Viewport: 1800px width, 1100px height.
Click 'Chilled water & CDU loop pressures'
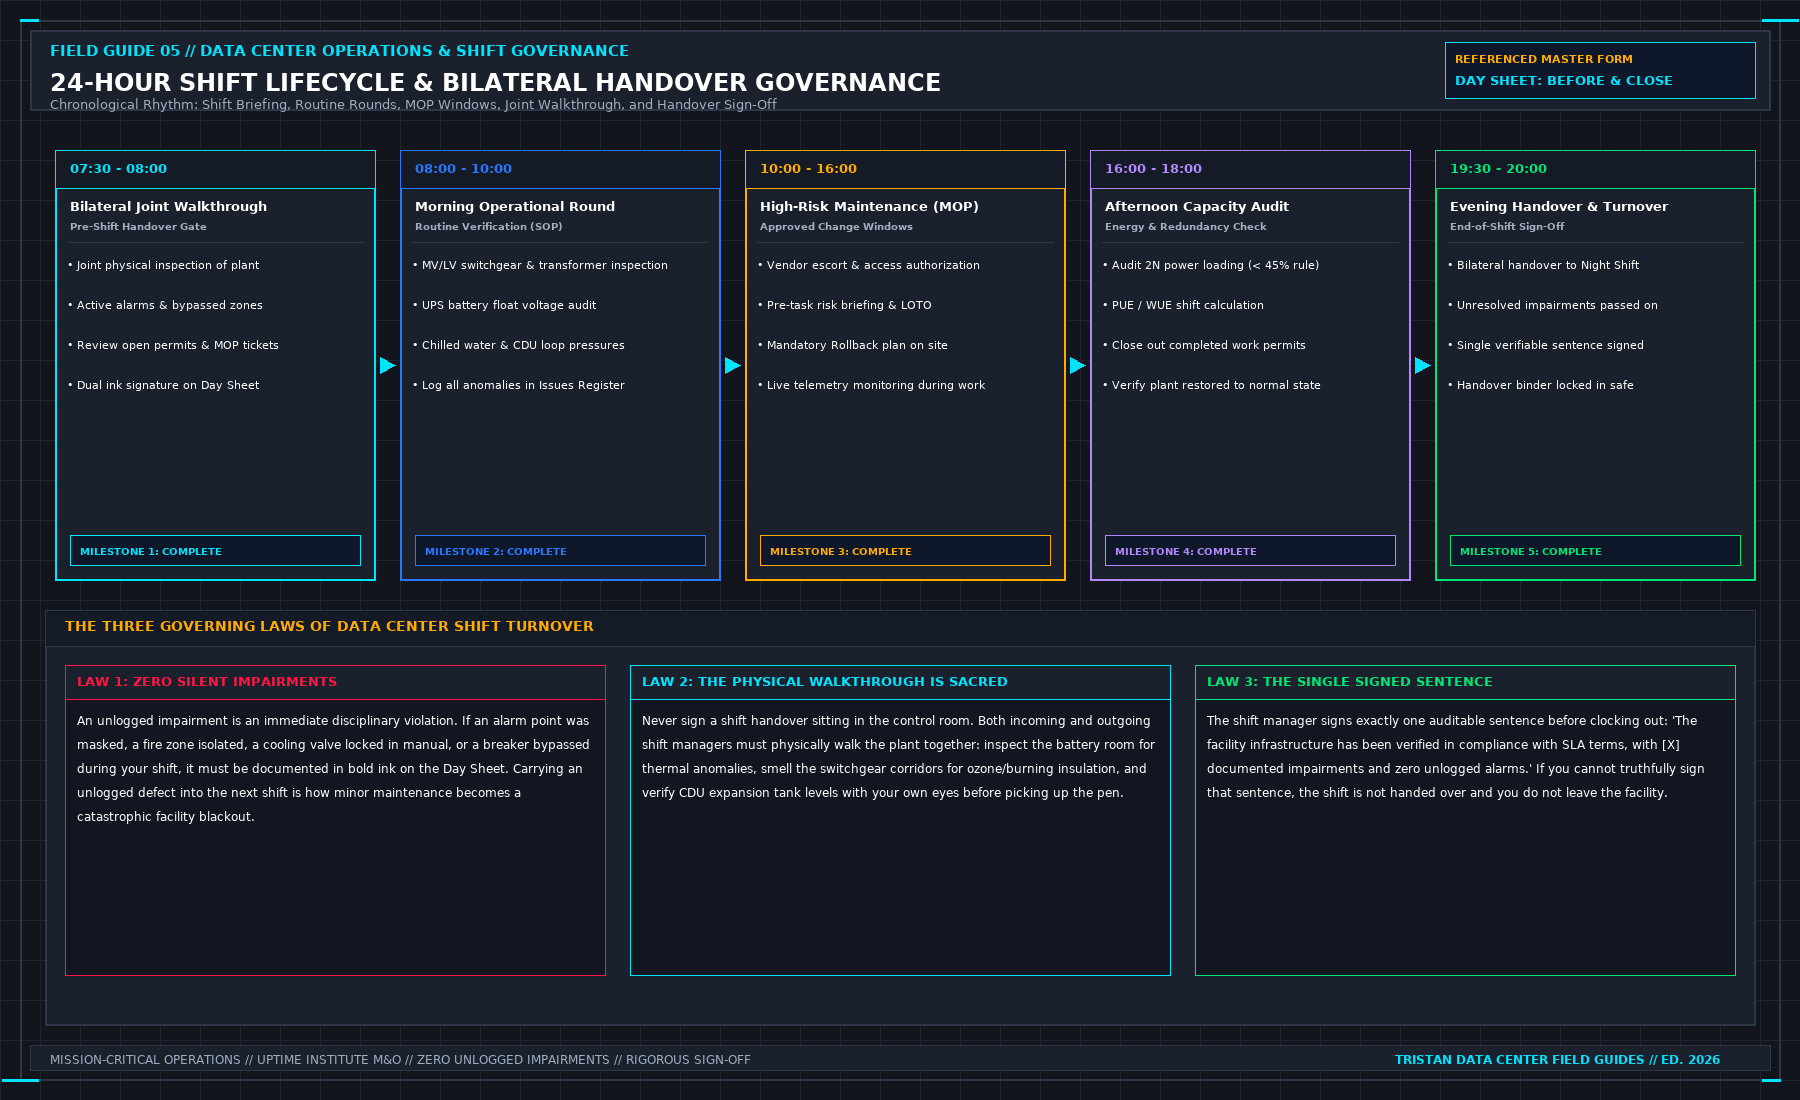click(519, 345)
